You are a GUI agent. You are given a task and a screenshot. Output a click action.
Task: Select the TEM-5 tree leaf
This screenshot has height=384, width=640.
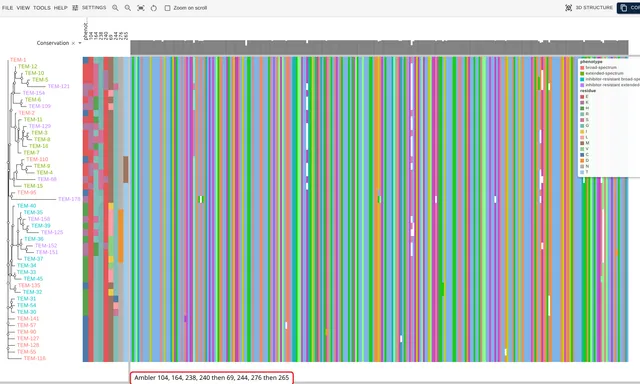click(40, 80)
